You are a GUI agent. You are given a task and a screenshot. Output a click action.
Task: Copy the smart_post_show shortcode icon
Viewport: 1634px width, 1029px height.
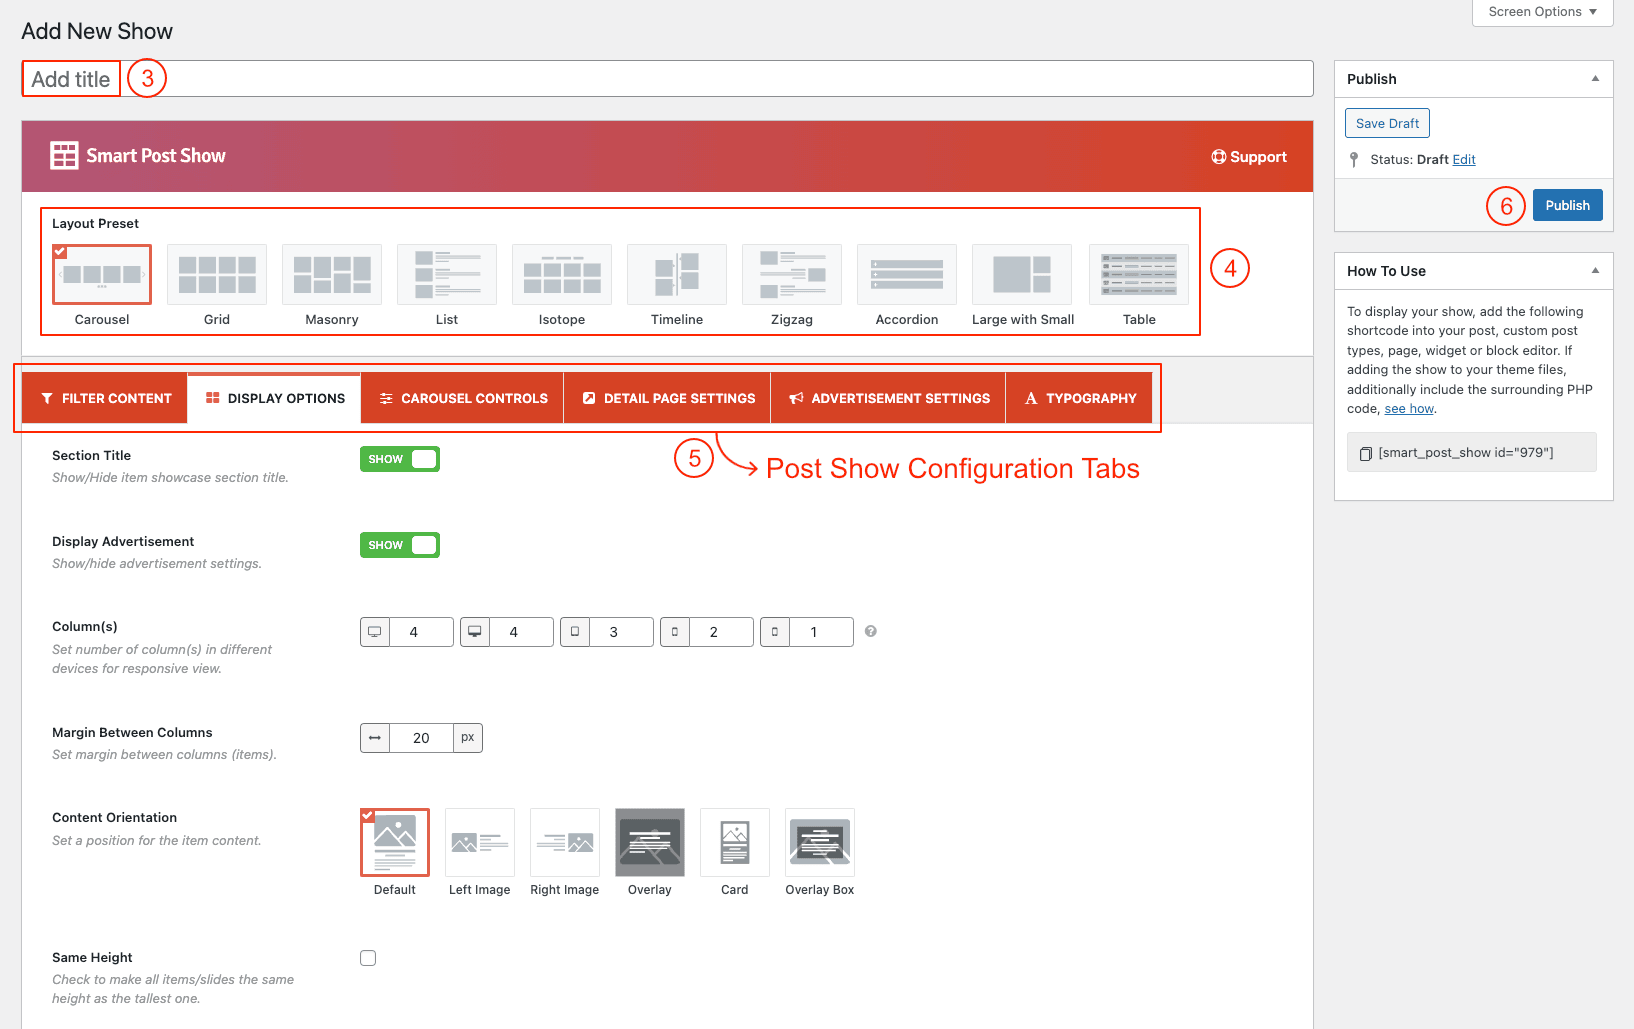(1365, 454)
